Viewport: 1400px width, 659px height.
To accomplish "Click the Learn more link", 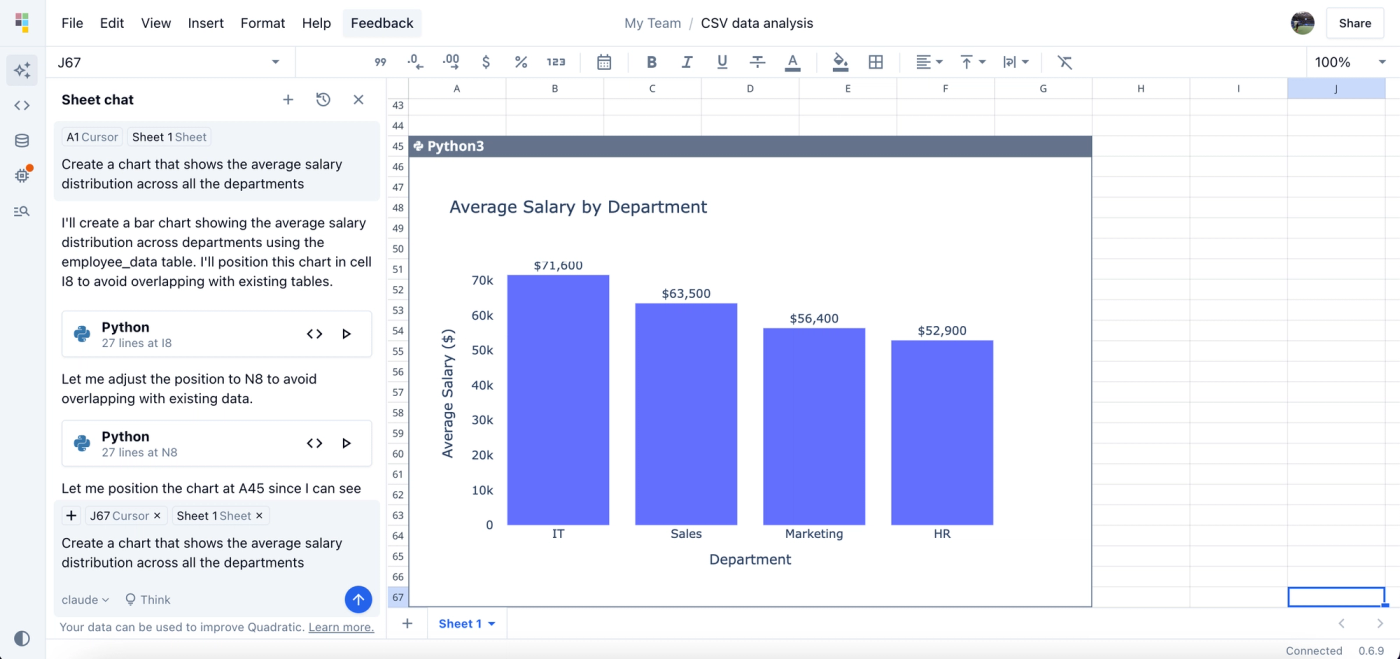I will pos(341,626).
